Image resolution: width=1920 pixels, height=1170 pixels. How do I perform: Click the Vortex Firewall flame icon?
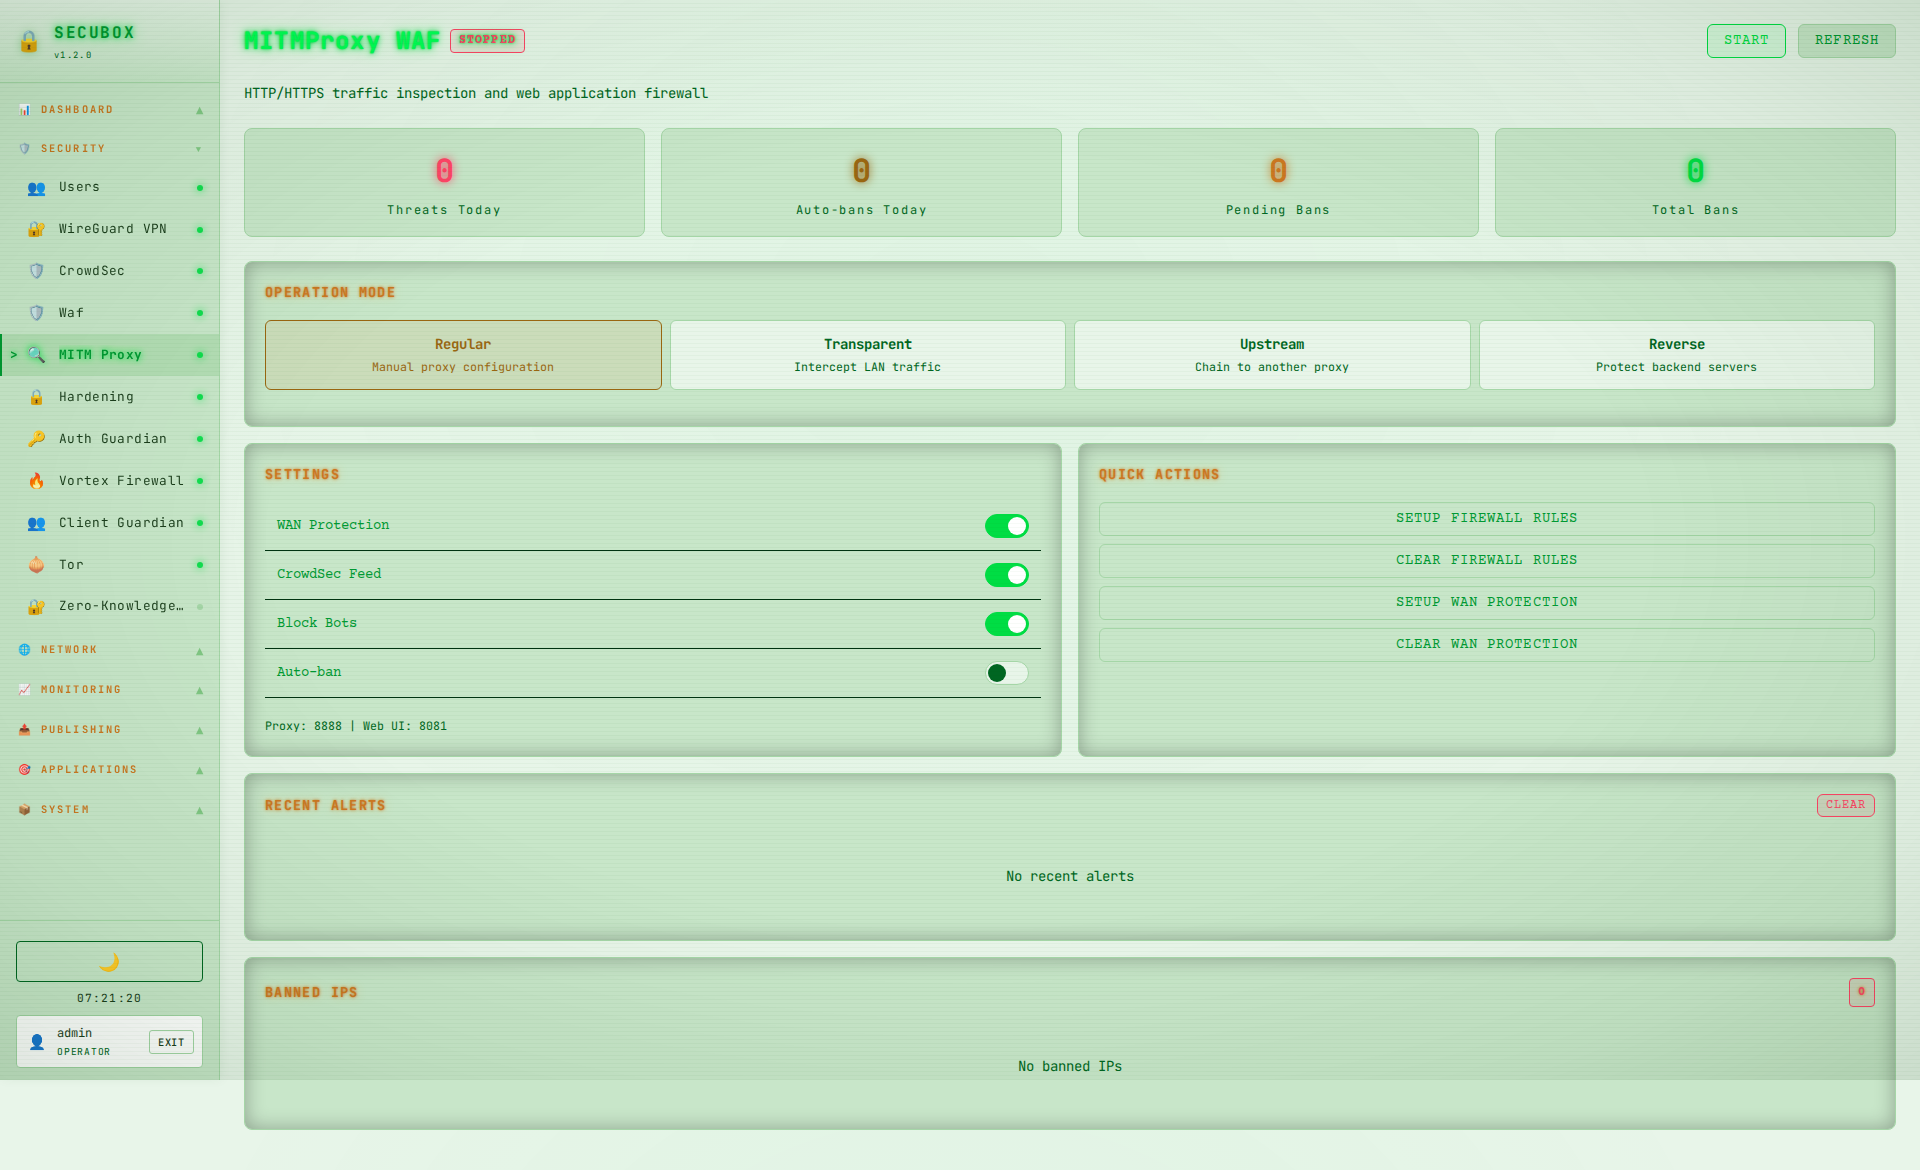point(36,481)
